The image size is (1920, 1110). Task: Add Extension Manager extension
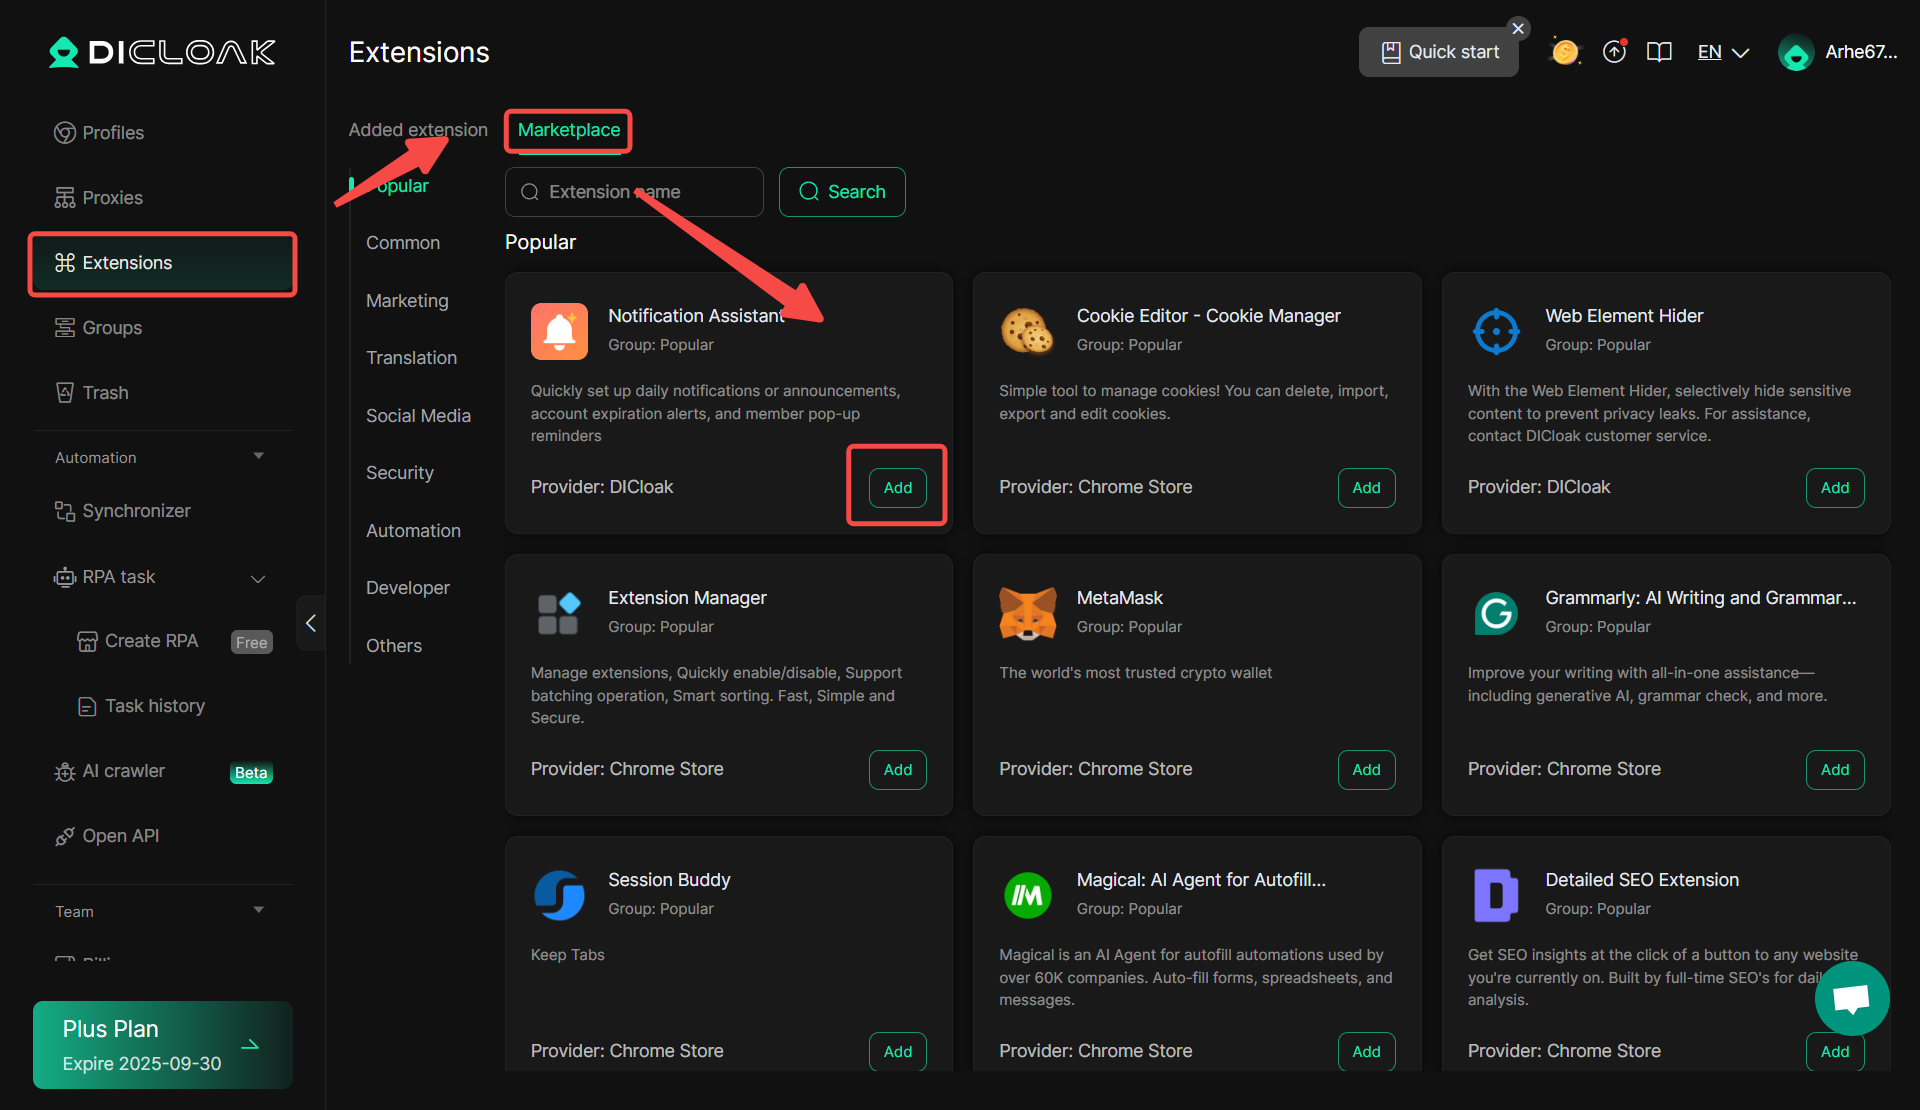(x=897, y=769)
